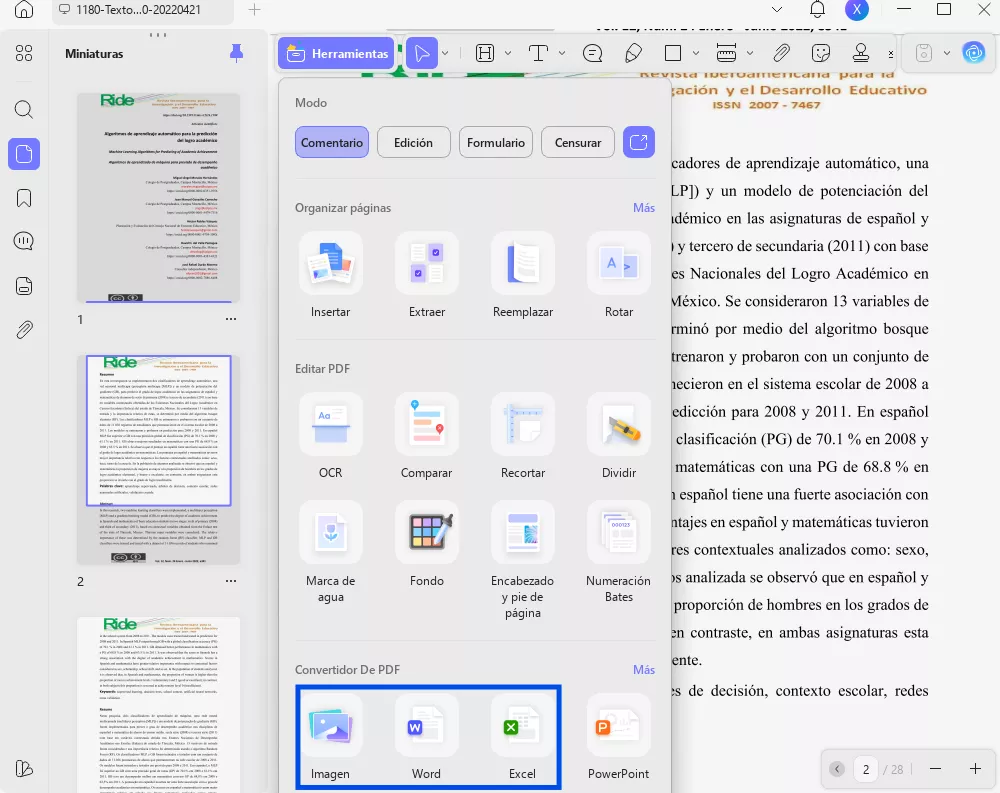Open the bookmarks sidebar panel
Image resolution: width=1000 pixels, height=793 pixels.
[x=24, y=198]
